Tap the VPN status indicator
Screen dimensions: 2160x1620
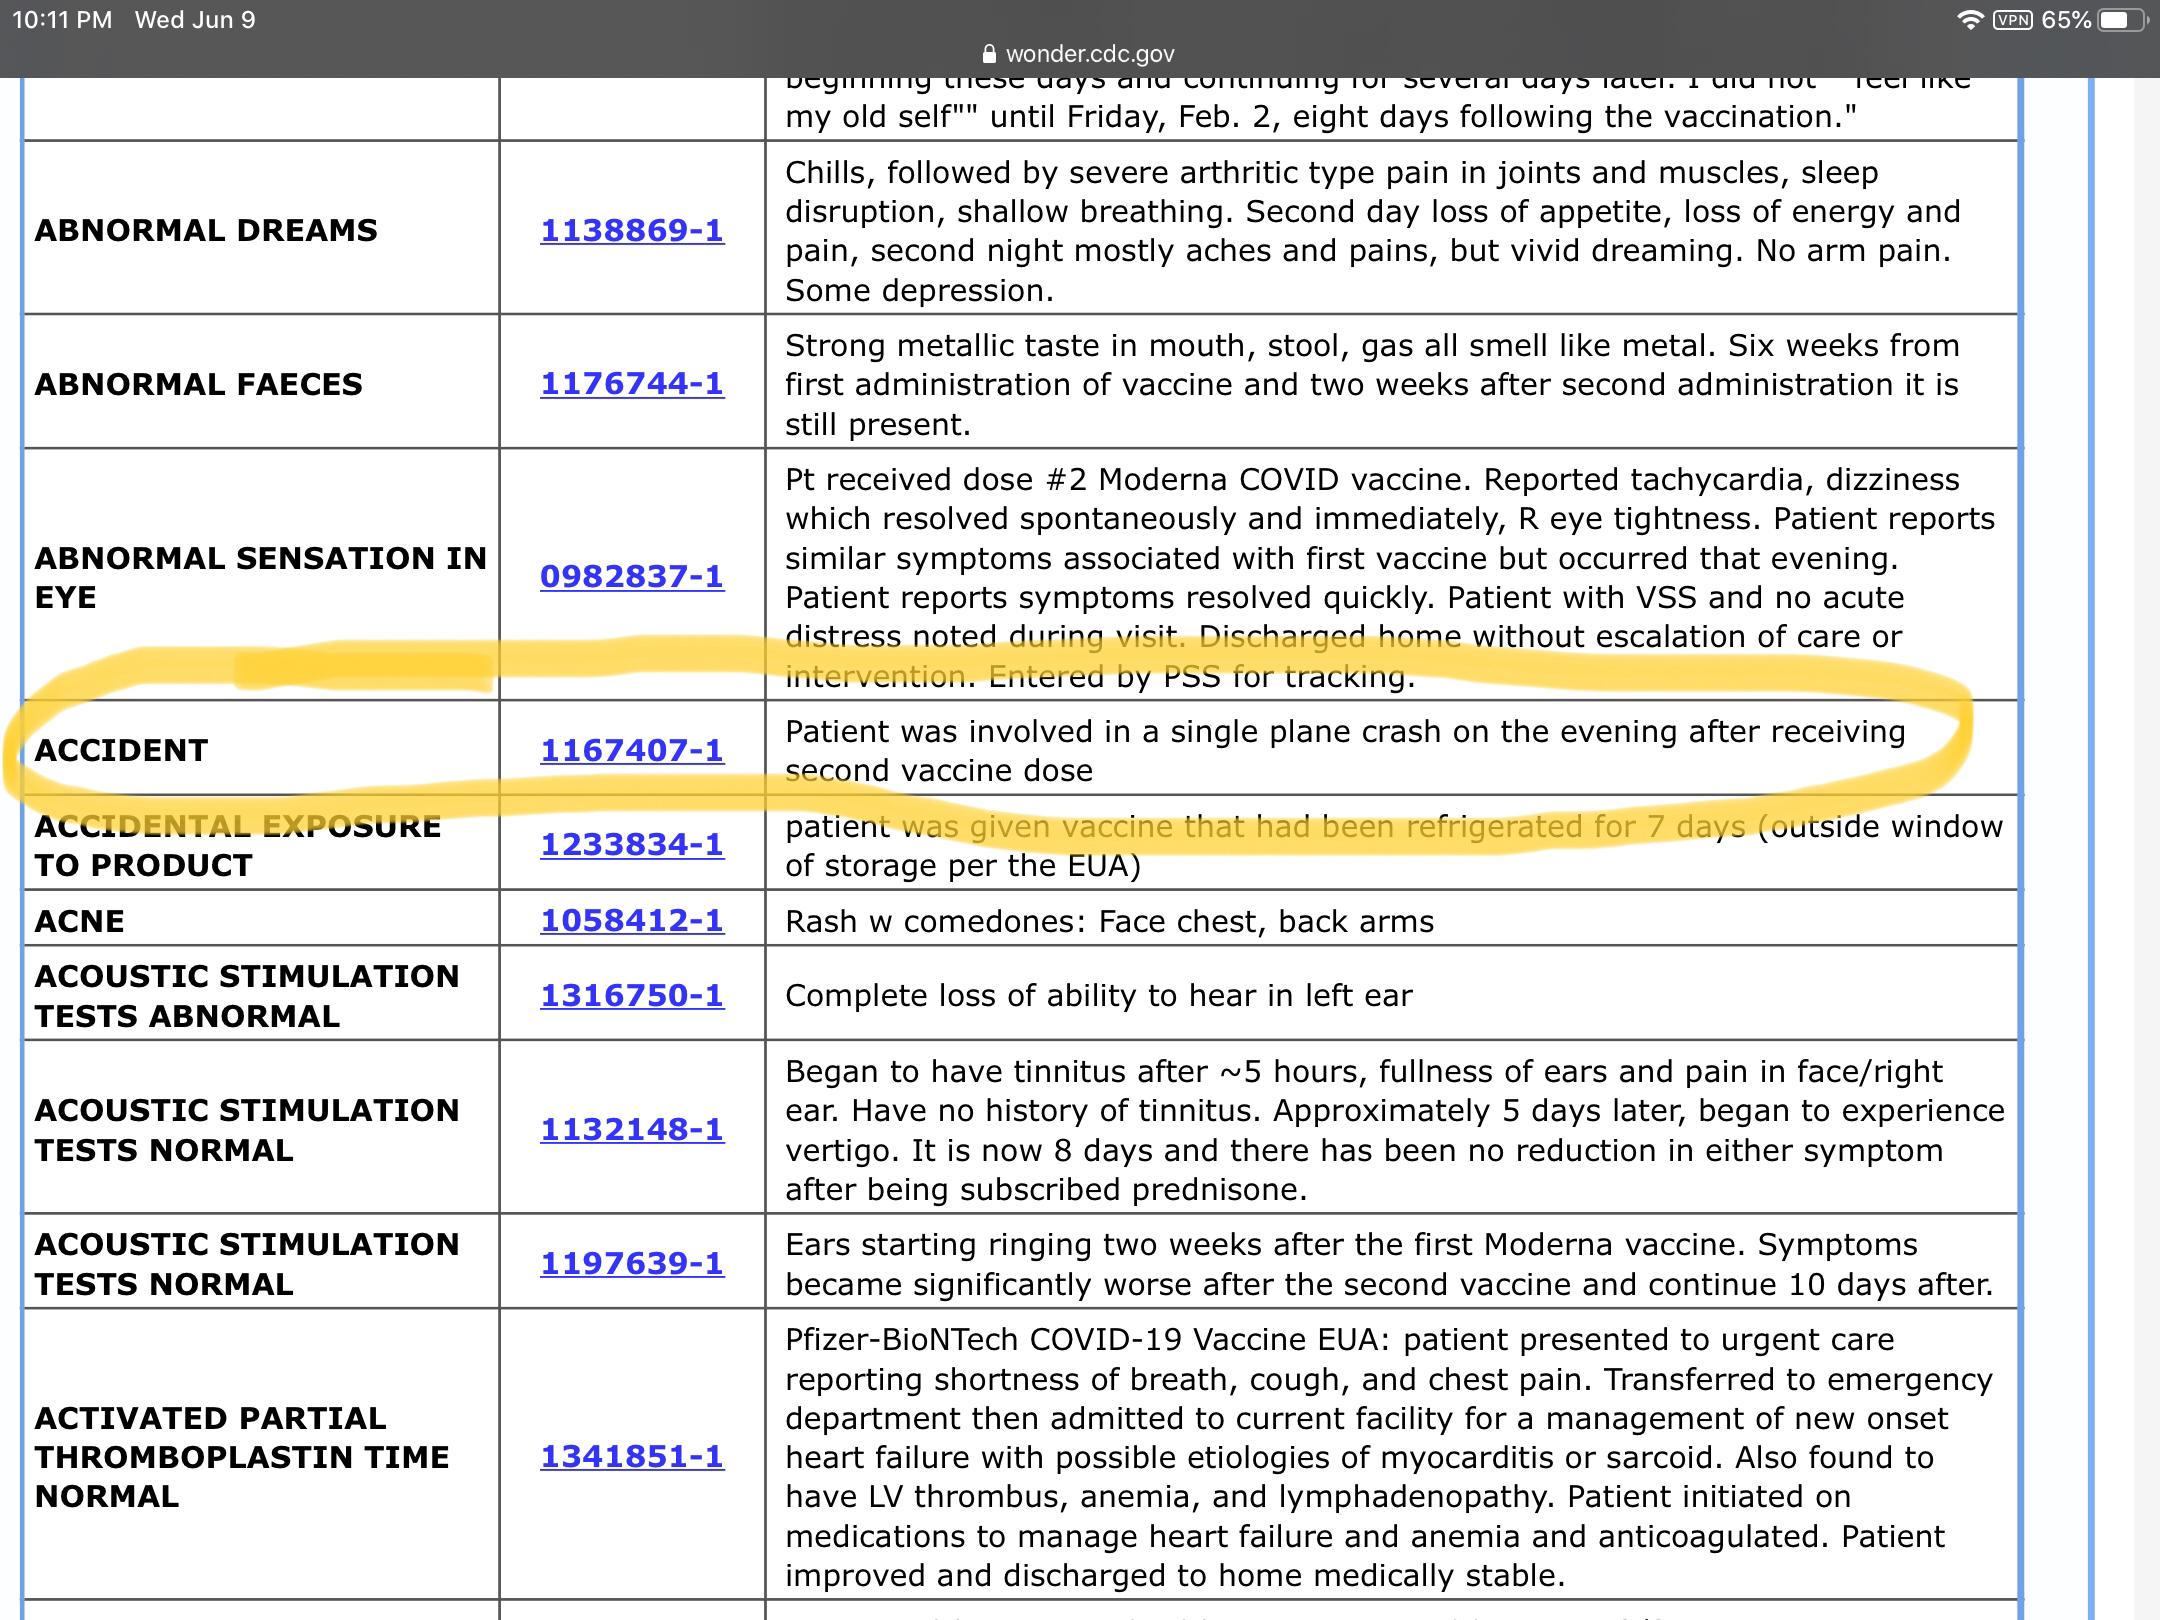click(x=2012, y=20)
